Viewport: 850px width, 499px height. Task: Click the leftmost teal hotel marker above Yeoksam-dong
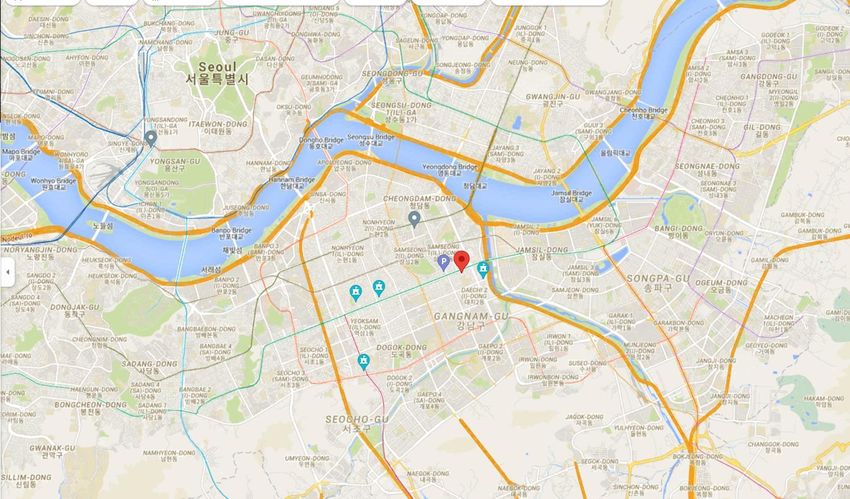coord(356,293)
